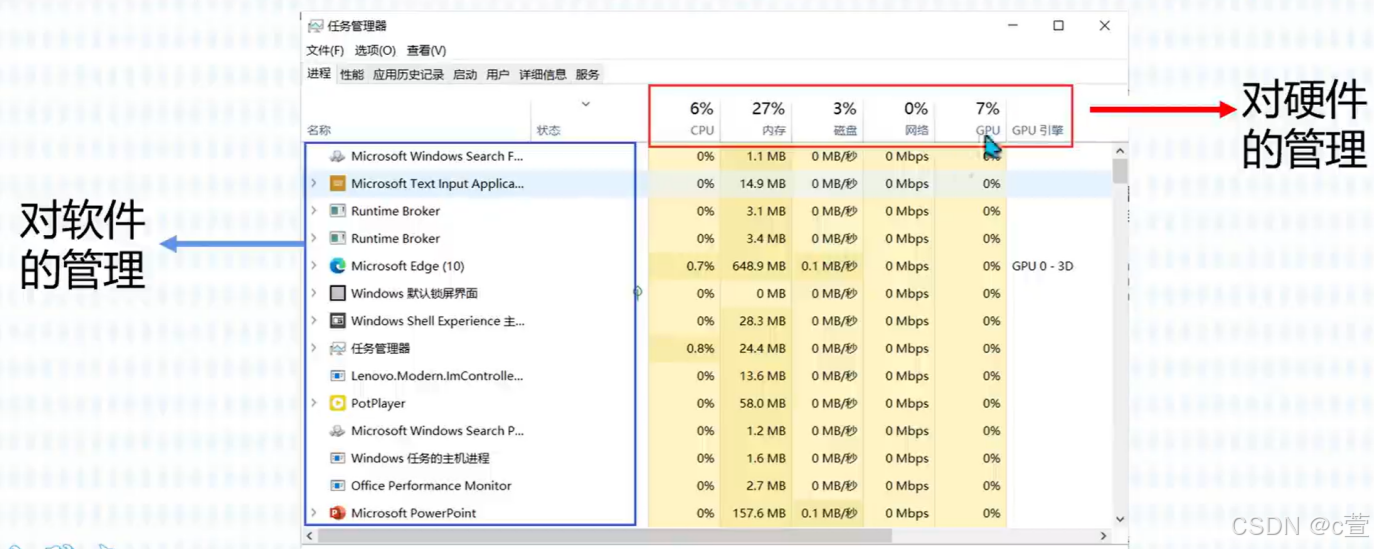Click the vertical scrollbar up arrow
This screenshot has height=549, width=1374.
click(x=1120, y=151)
